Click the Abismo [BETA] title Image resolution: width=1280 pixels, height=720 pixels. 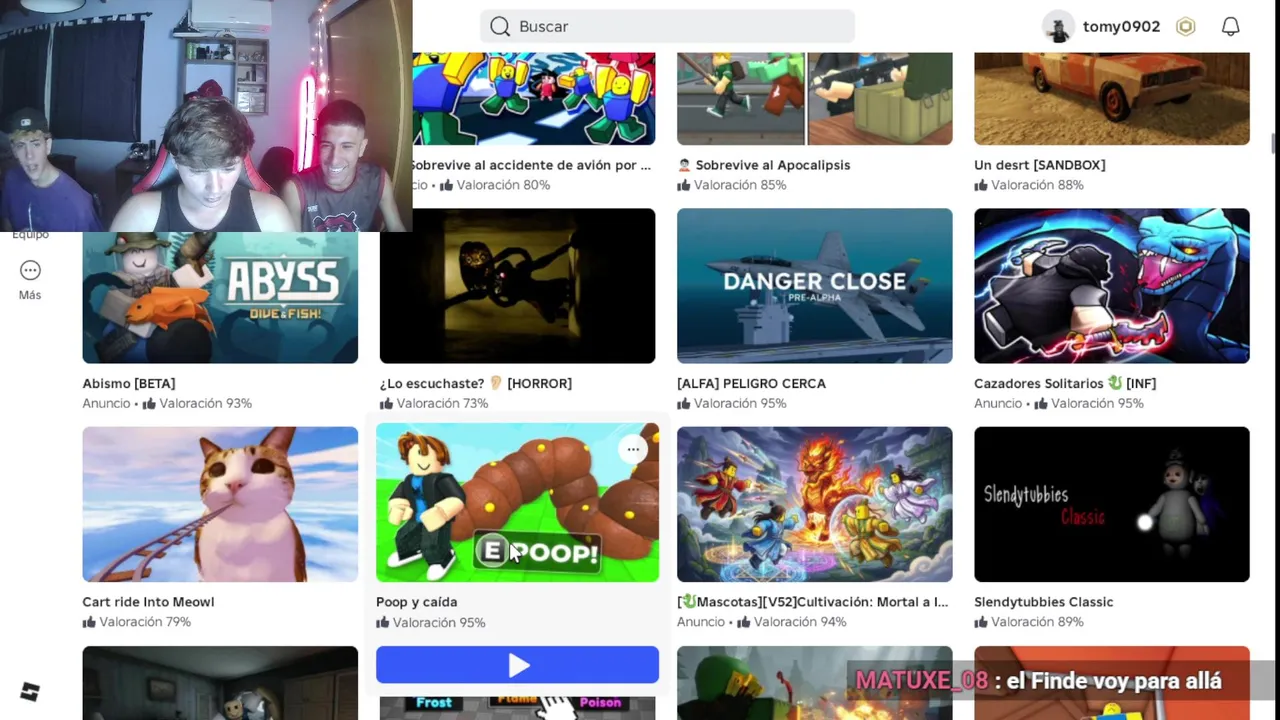(x=129, y=383)
